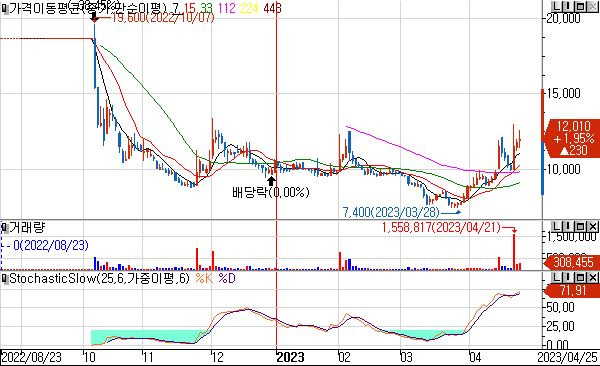This screenshot has width=600, height=366.
Task: Click the 19,600(2022/10/07) high price label
Action: click(x=163, y=18)
